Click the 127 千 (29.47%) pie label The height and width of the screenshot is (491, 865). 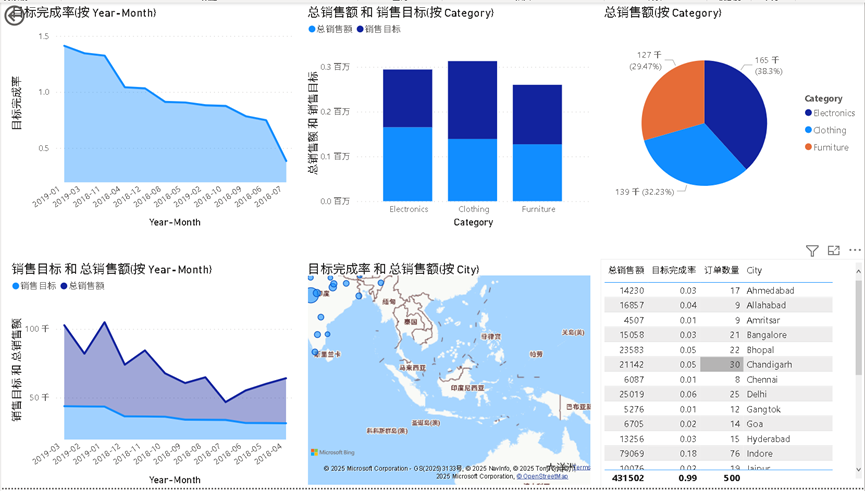(x=645, y=60)
